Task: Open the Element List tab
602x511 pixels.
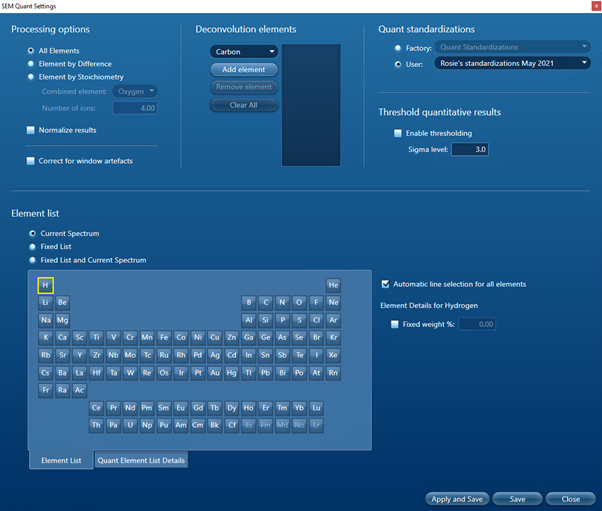Action: click(60, 460)
